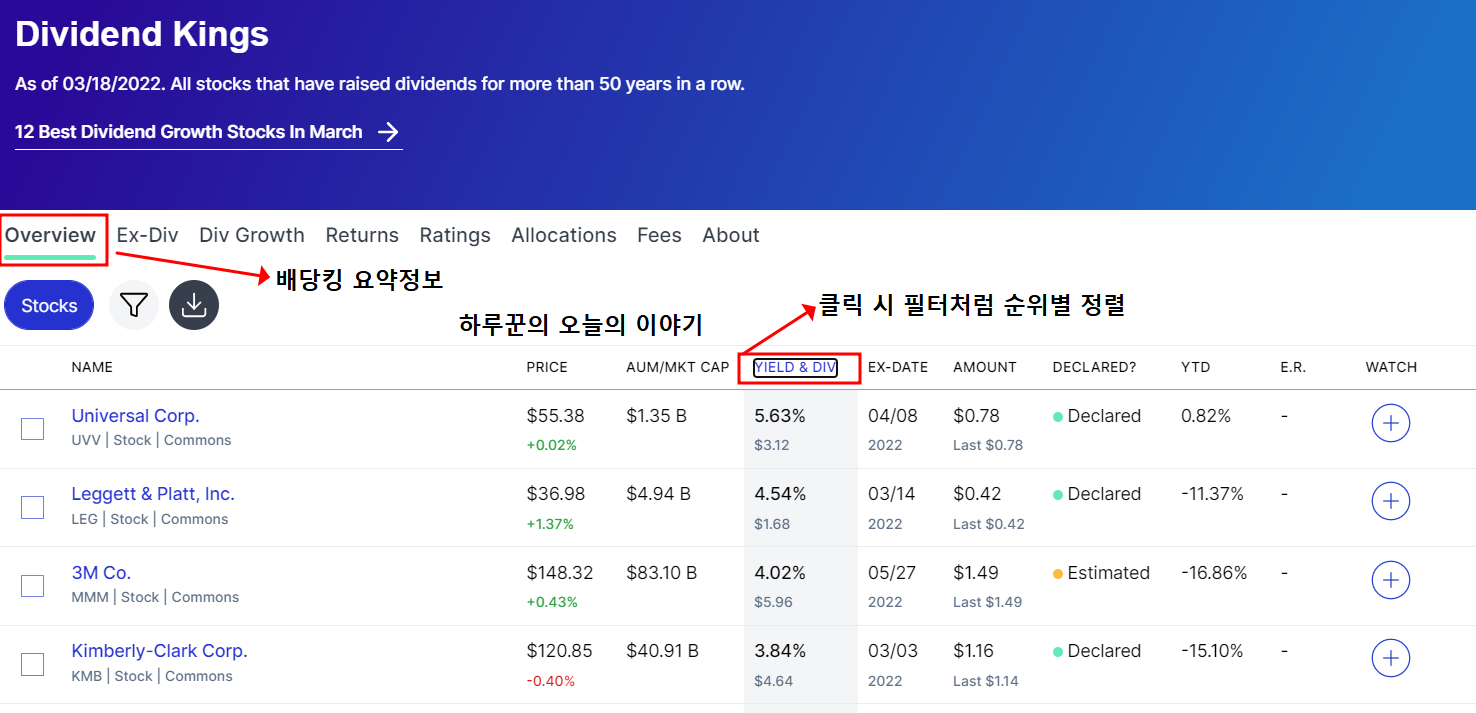
Task: Open the Returns tab
Action: click(362, 236)
